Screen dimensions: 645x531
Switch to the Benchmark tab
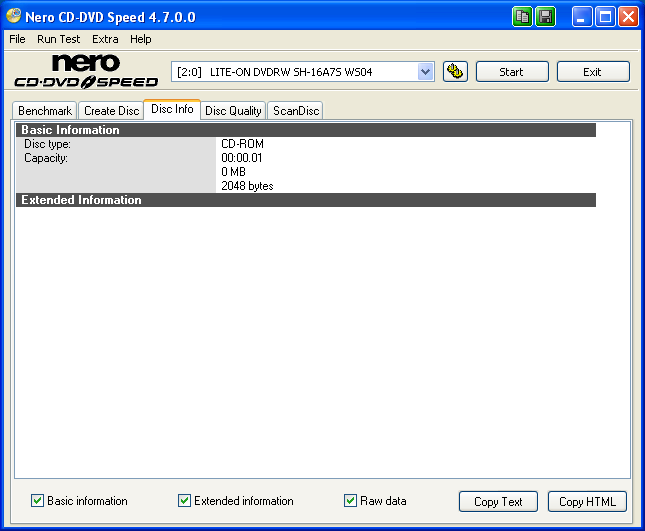(45, 111)
